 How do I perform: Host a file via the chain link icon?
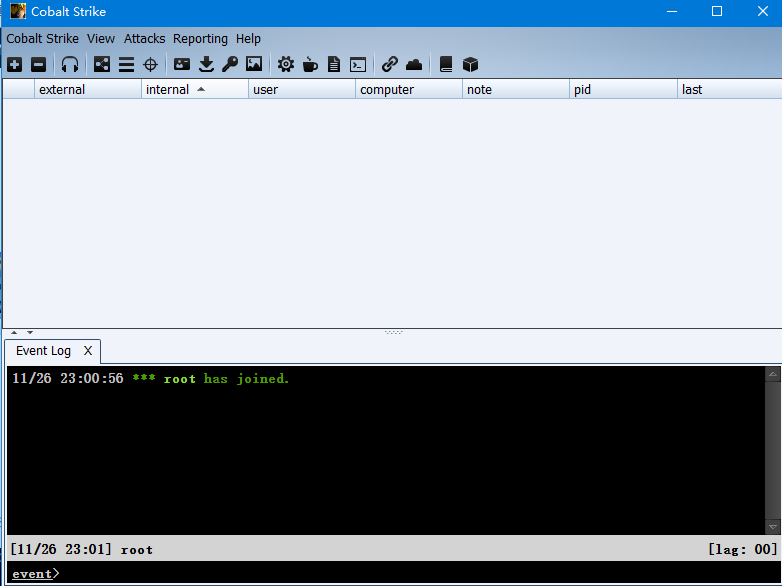tap(390, 64)
